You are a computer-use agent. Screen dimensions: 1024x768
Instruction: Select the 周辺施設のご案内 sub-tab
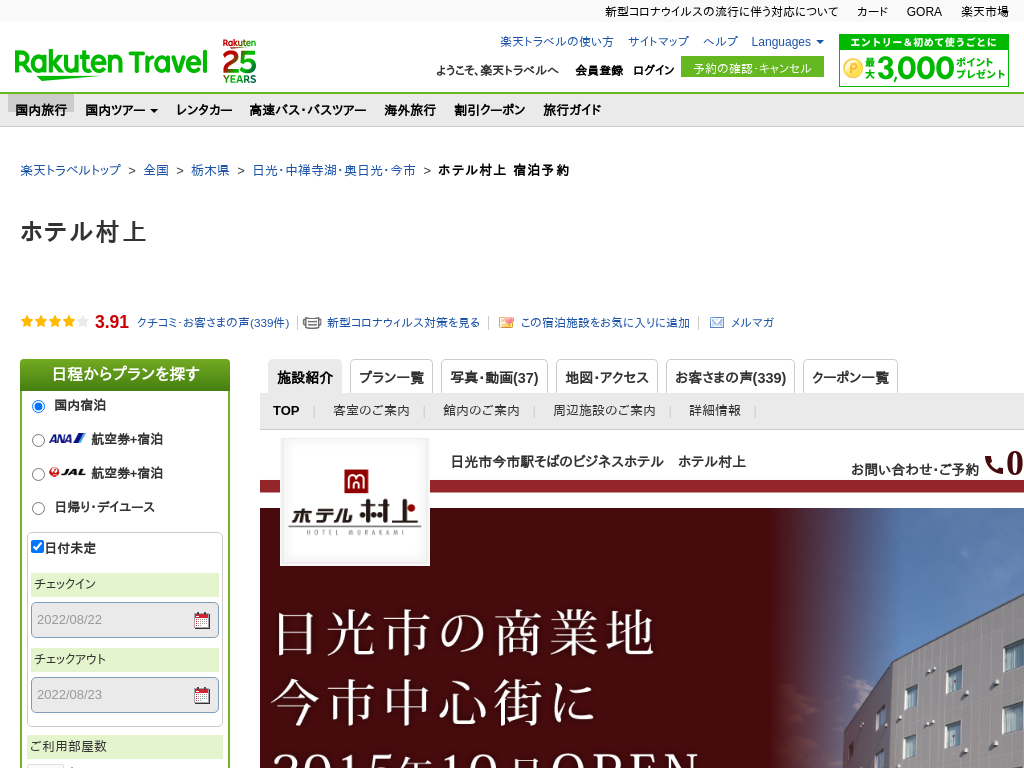604,411
